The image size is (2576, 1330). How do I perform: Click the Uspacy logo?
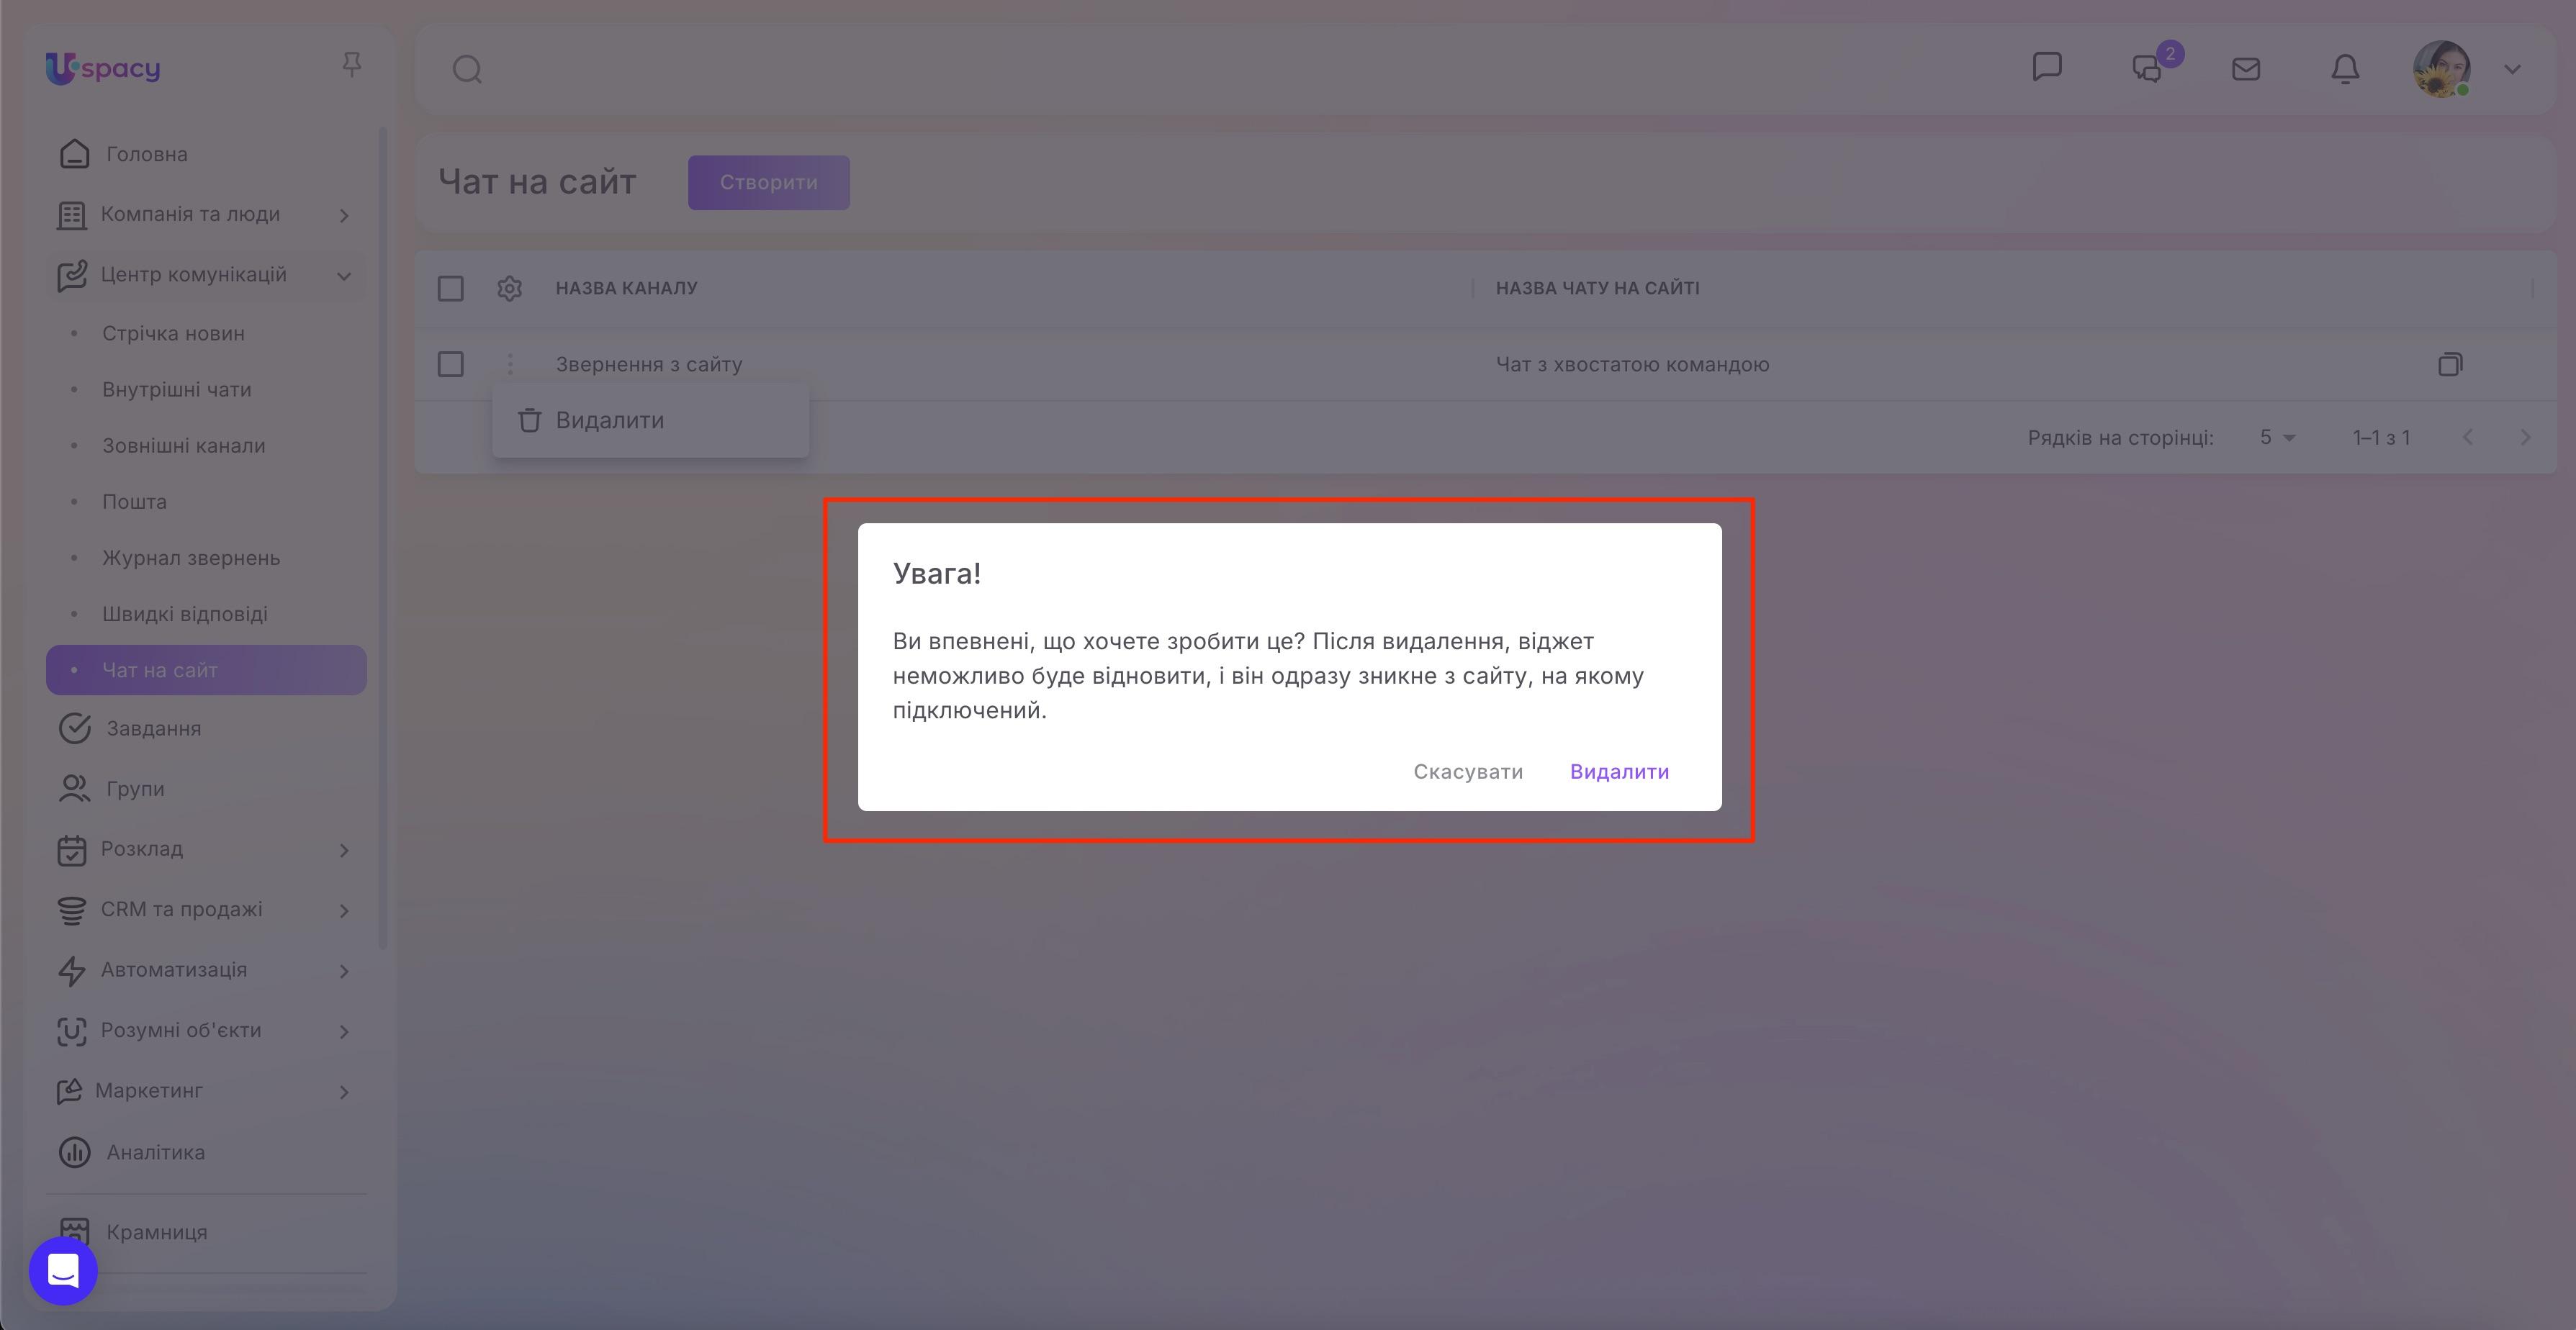tap(103, 68)
